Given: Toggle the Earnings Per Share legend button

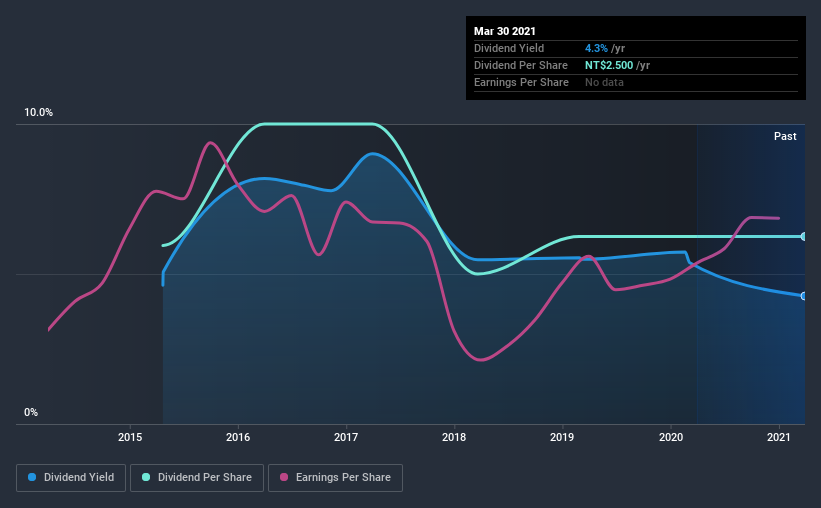Looking at the screenshot, I should point(335,478).
